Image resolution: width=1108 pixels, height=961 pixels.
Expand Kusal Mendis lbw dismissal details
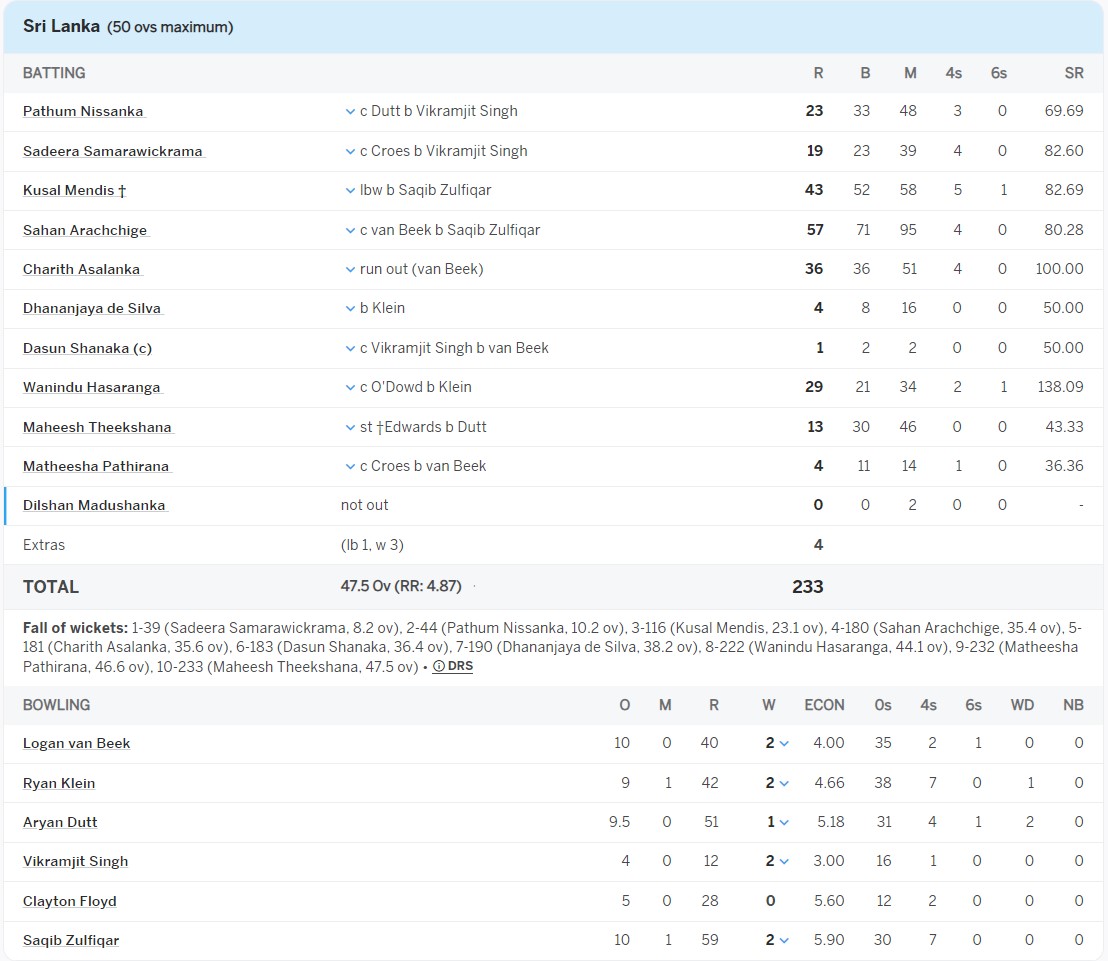(x=350, y=191)
